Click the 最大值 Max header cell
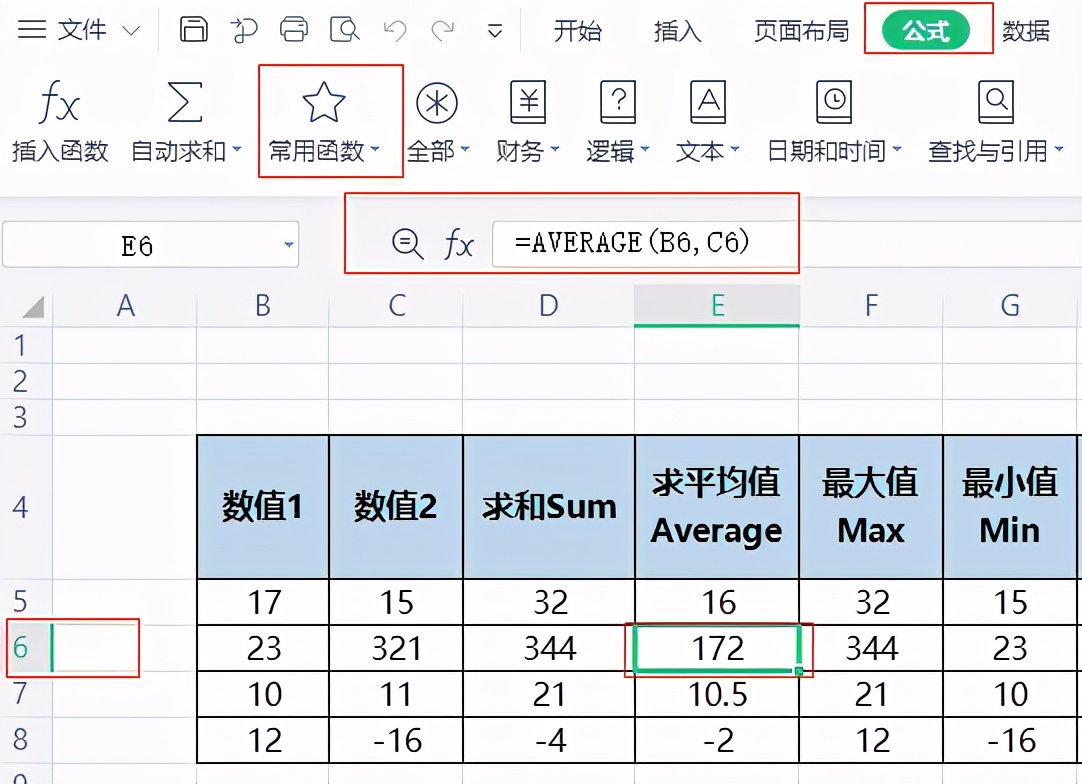 tap(871, 507)
